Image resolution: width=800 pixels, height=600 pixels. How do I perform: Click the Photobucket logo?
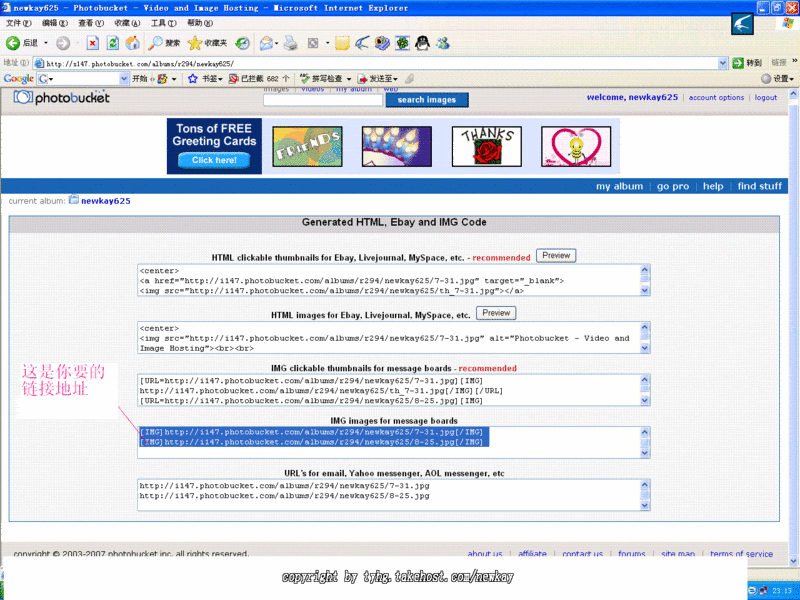click(x=62, y=97)
